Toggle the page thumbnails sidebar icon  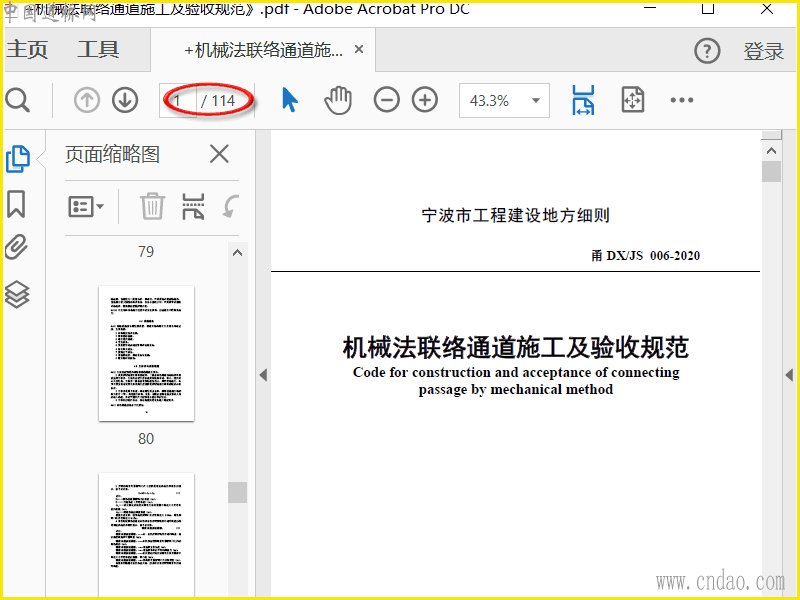click(17, 158)
